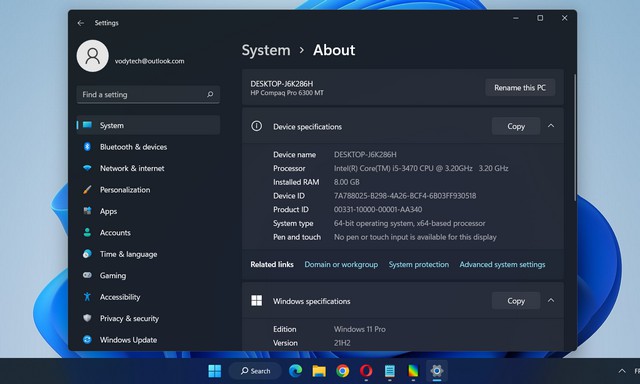
Task: Click the 64-bit operating system text
Action: (x=410, y=223)
